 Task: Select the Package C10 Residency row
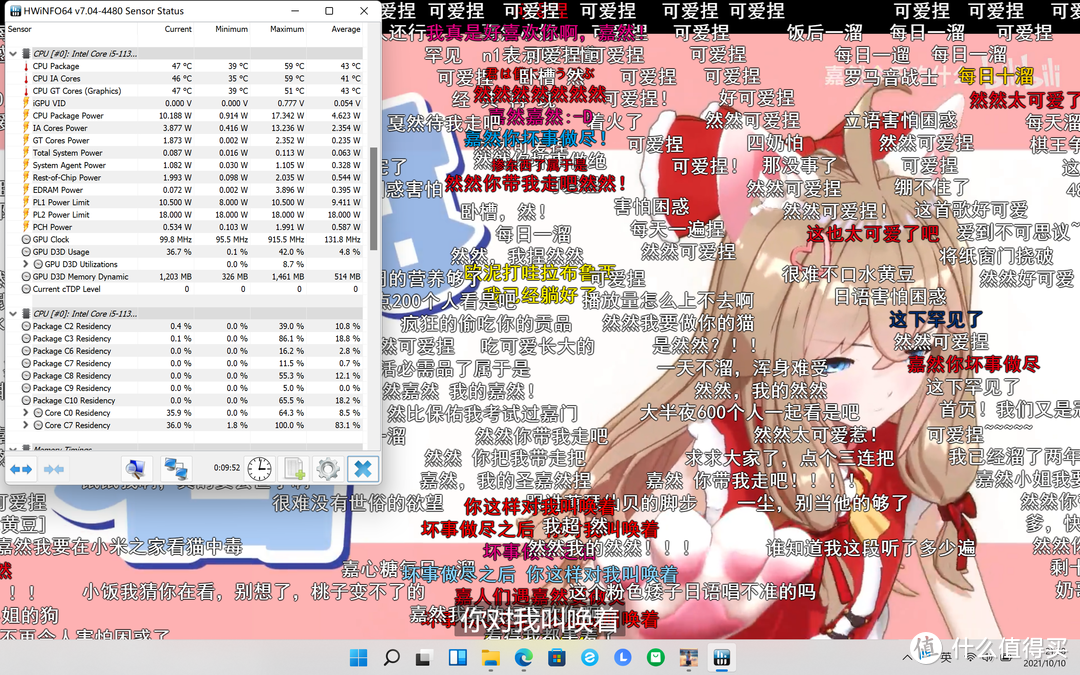point(185,401)
